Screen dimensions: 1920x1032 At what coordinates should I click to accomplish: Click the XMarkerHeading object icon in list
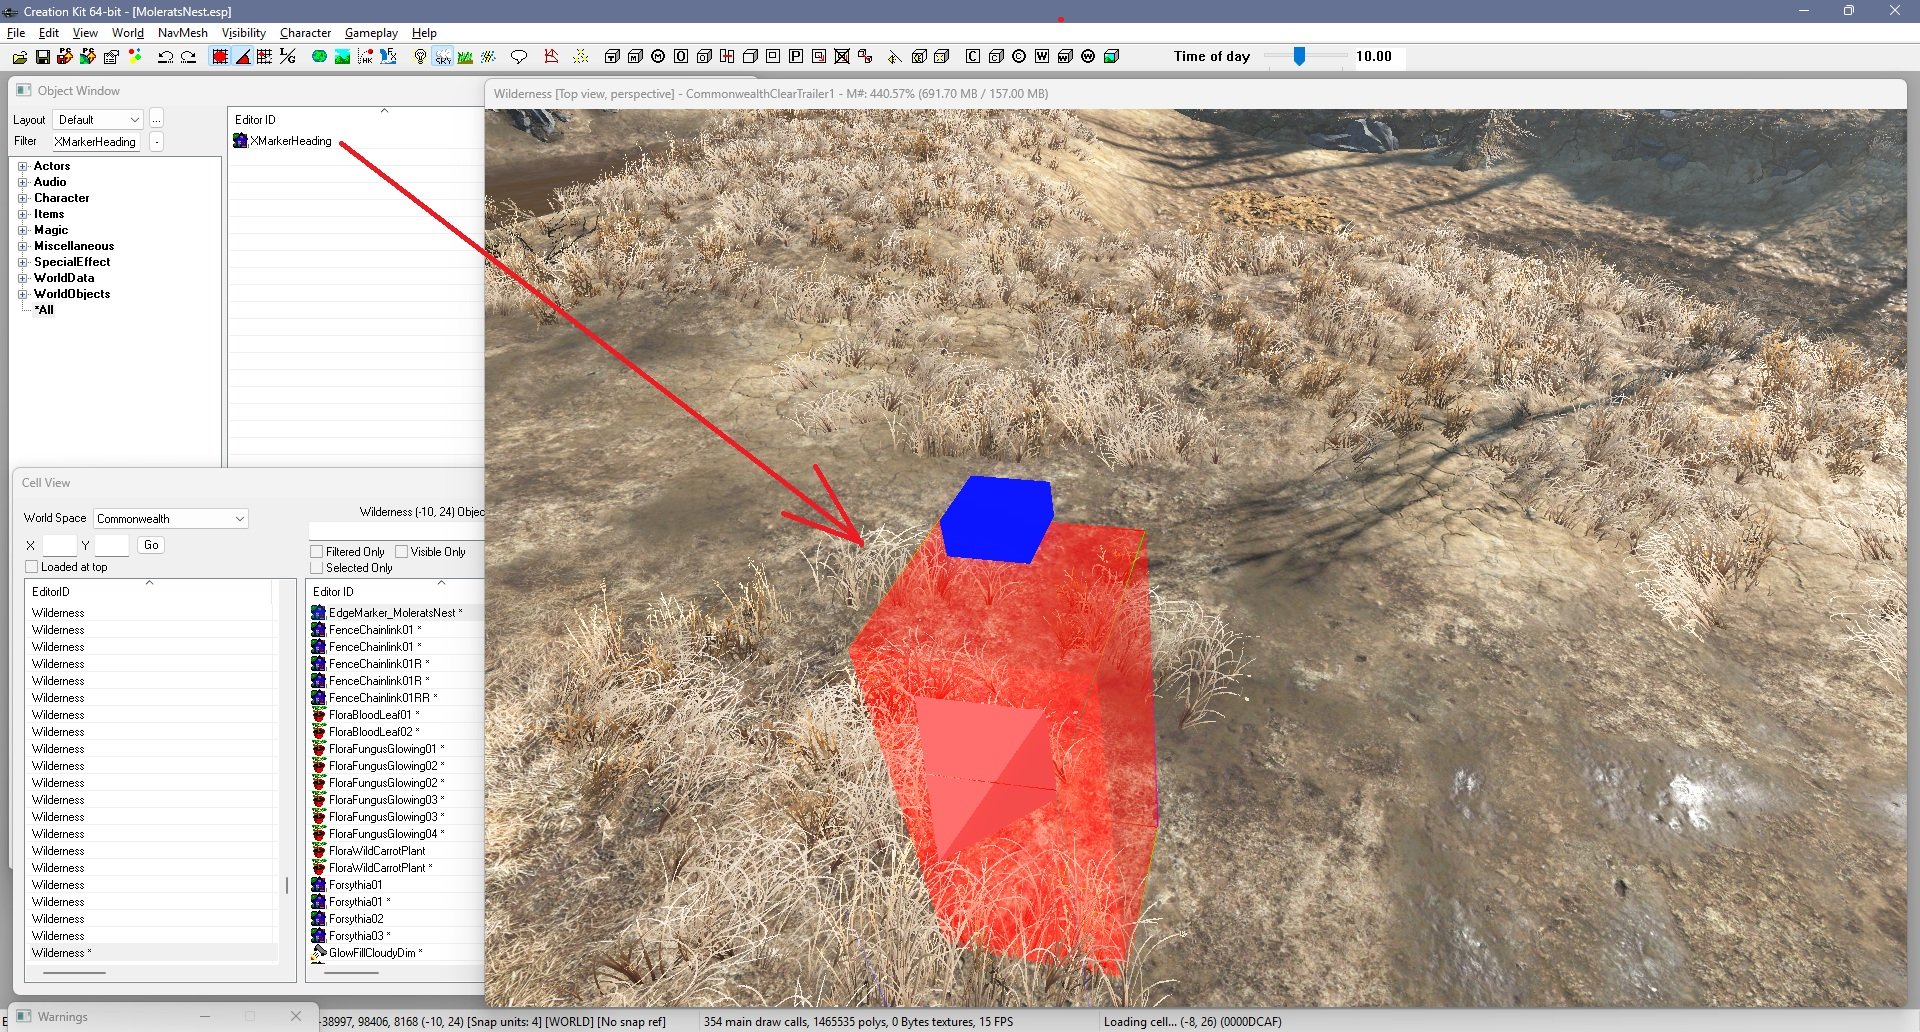(x=240, y=141)
